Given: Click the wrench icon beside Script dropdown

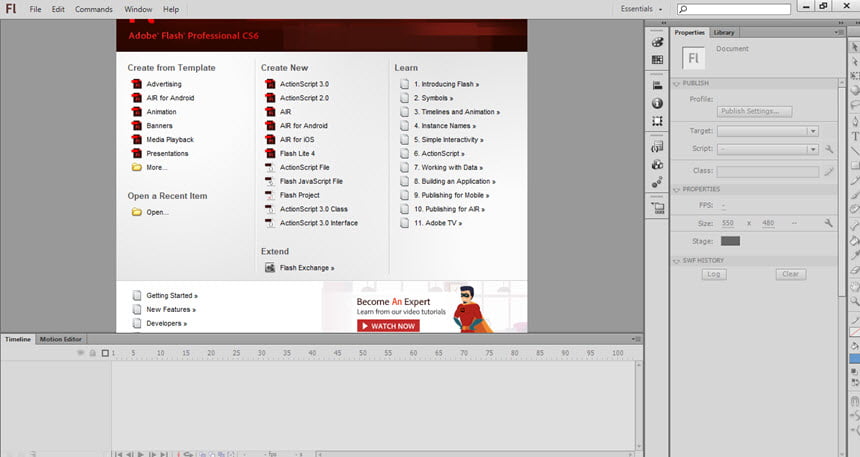Looking at the screenshot, I should [829, 149].
